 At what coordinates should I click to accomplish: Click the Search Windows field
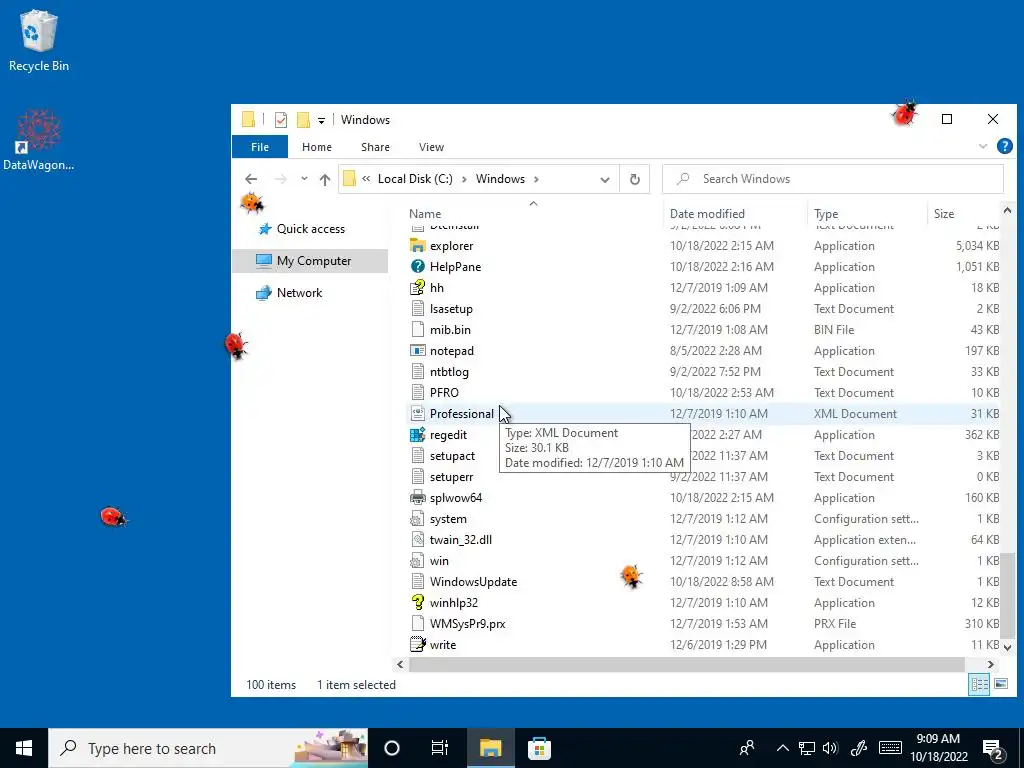833,179
